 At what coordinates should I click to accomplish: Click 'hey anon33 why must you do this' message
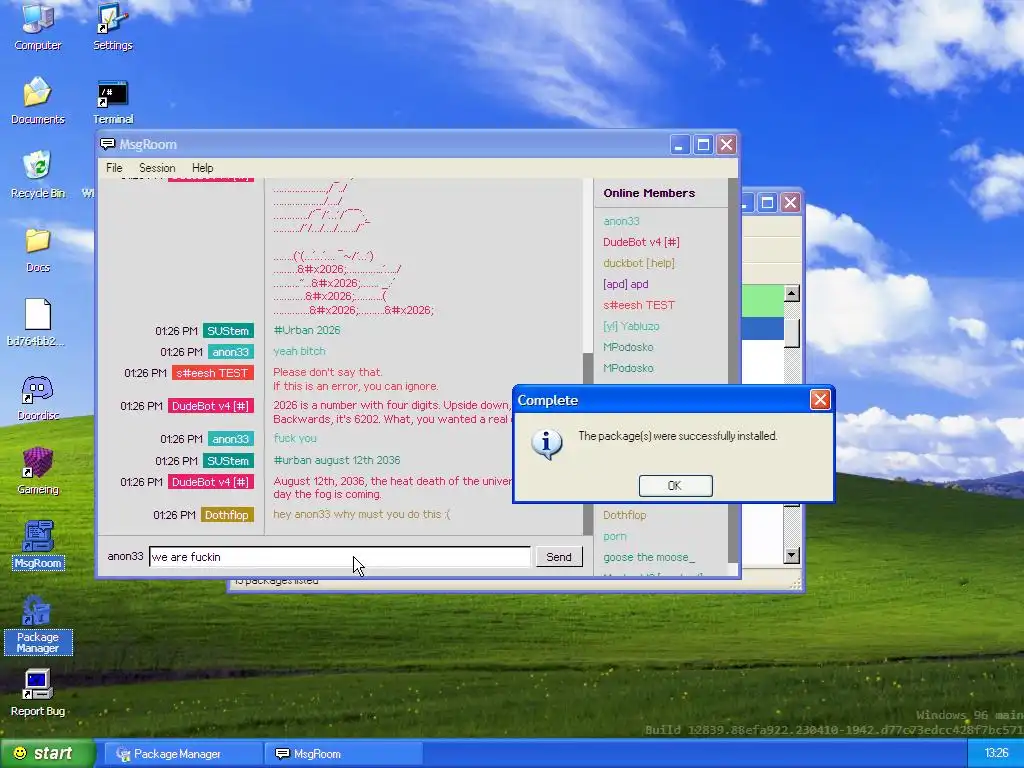click(362, 514)
